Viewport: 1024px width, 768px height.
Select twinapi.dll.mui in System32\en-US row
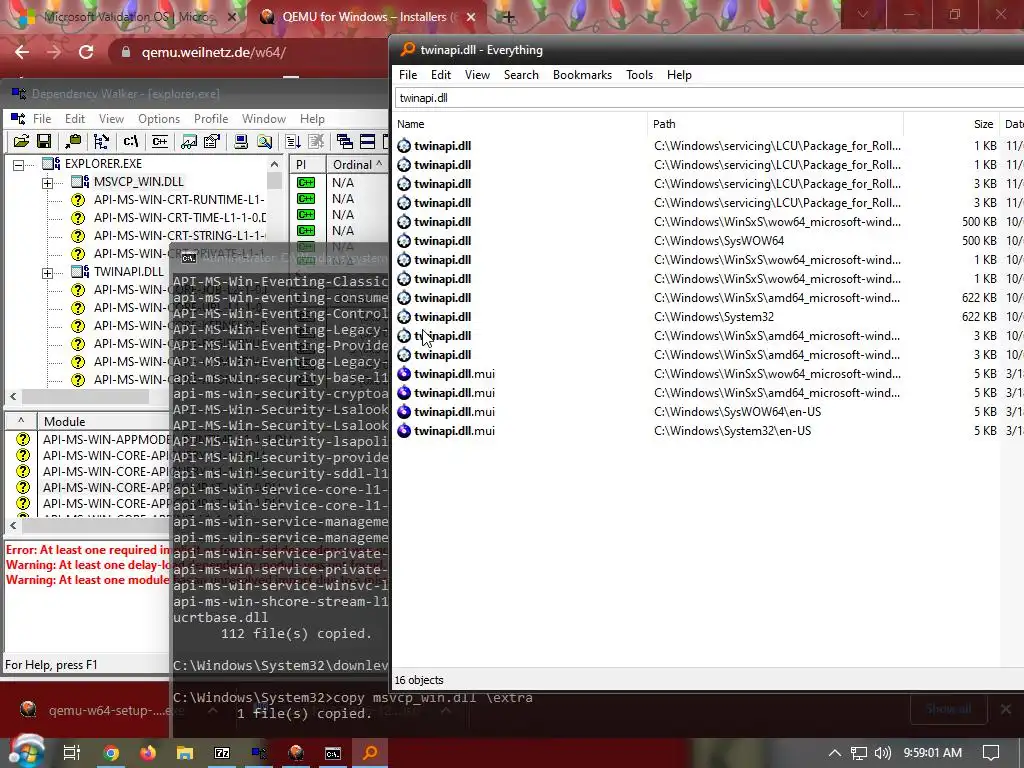(x=709, y=431)
